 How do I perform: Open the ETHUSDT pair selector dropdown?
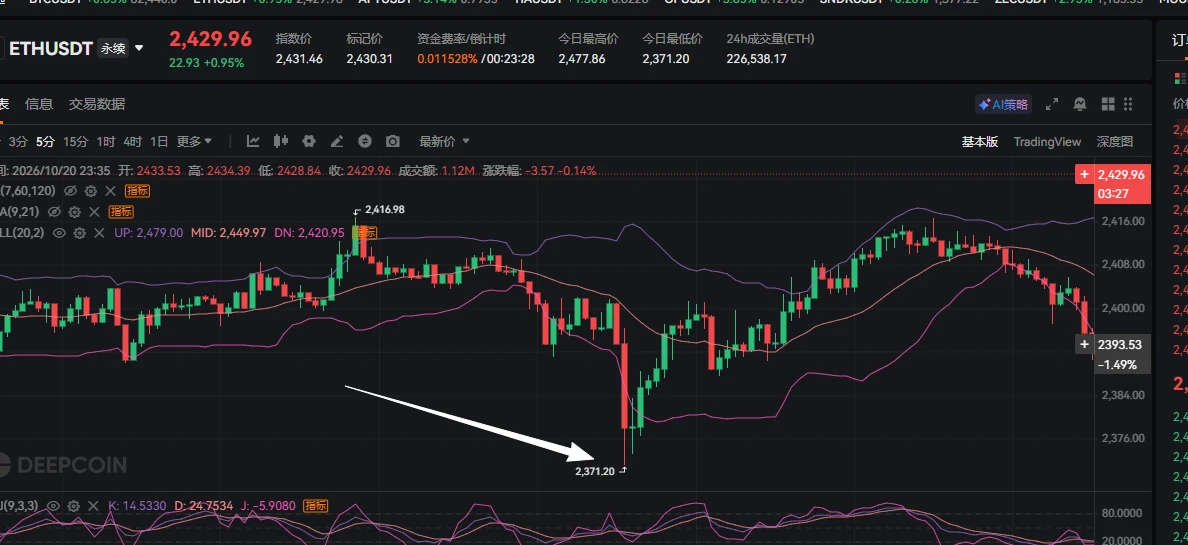pyautogui.click(x=139, y=49)
